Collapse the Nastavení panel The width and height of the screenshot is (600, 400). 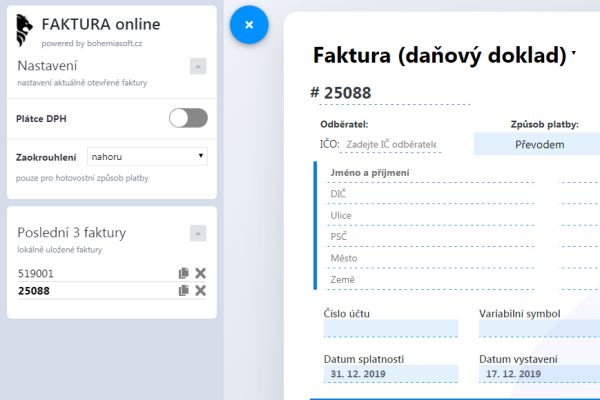pyautogui.click(x=198, y=66)
